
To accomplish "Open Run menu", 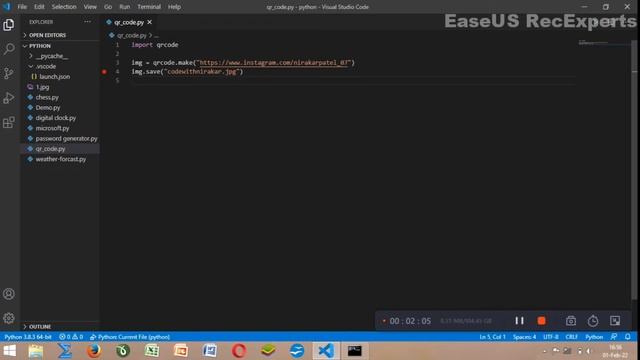I will (124, 7).
